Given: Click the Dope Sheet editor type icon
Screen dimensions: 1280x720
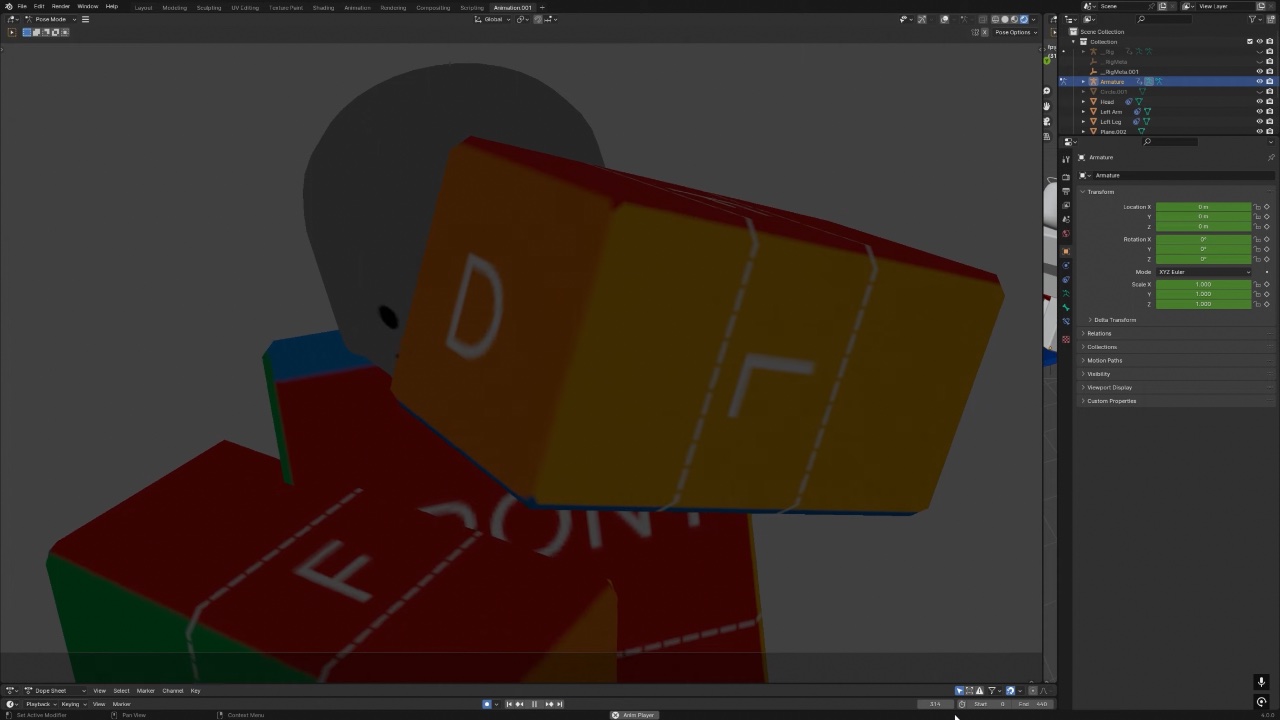Looking at the screenshot, I should pos(10,690).
